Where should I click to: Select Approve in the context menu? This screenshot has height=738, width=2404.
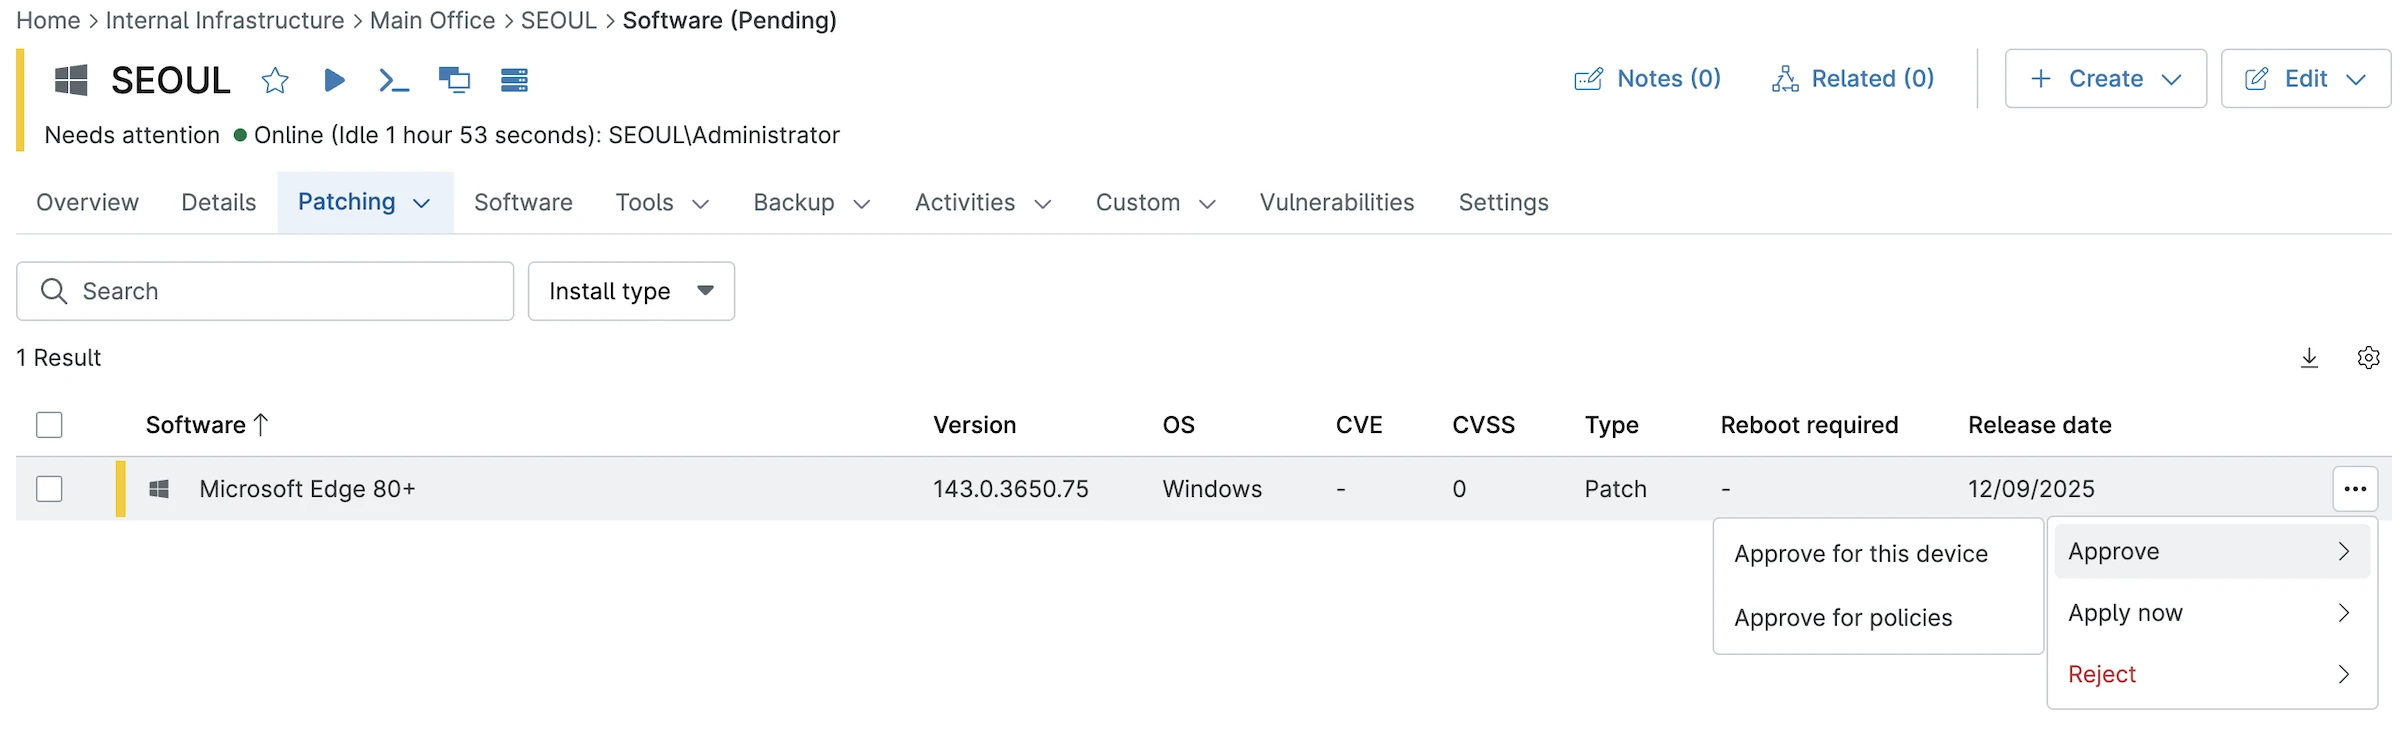[2212, 551]
